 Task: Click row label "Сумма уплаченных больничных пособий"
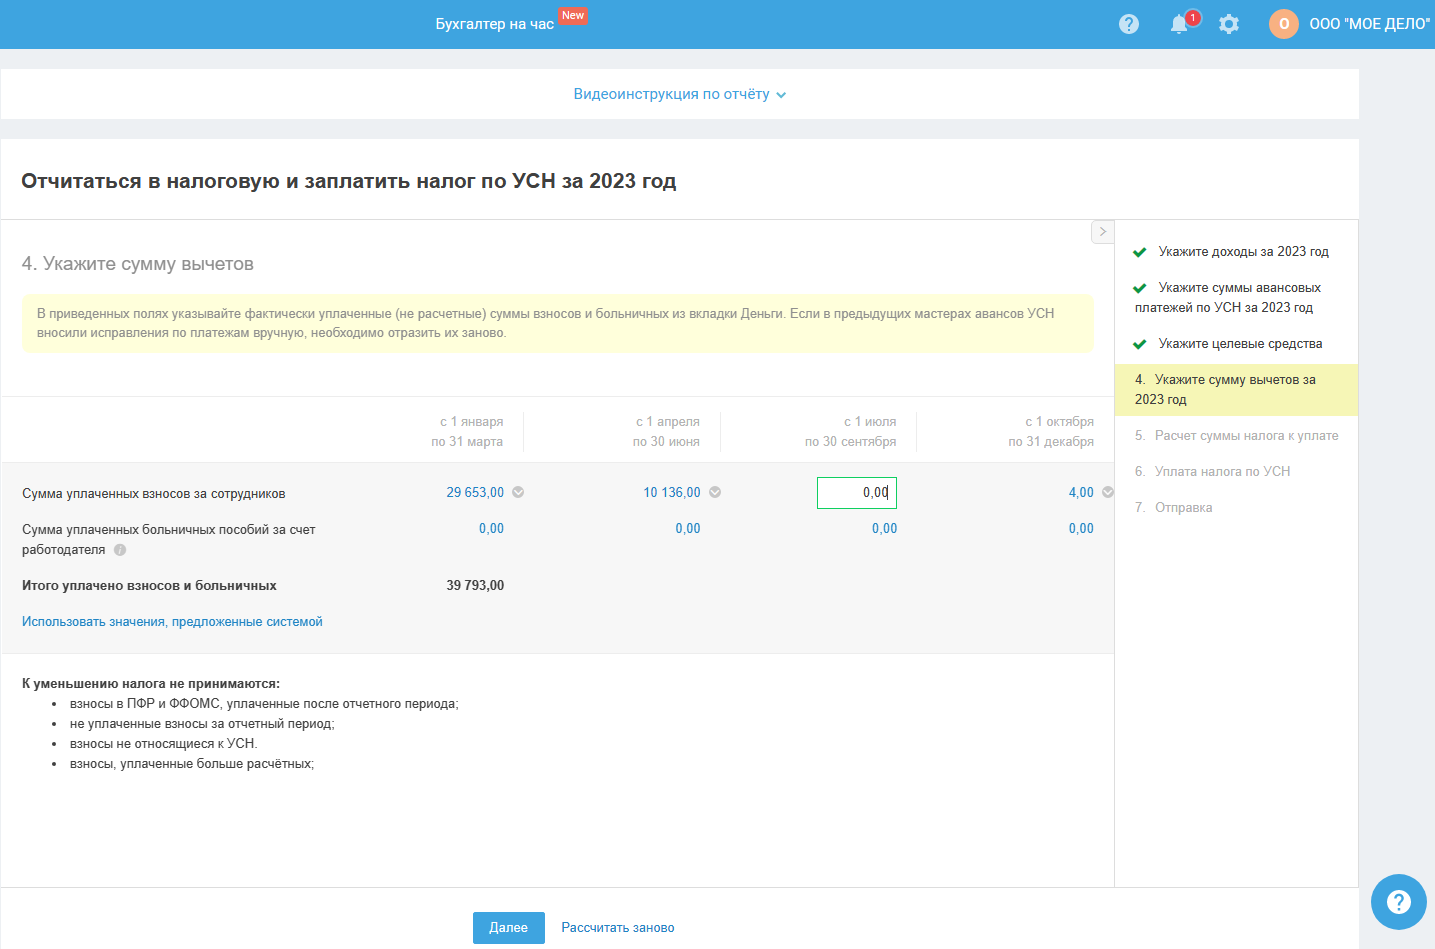pos(169,540)
